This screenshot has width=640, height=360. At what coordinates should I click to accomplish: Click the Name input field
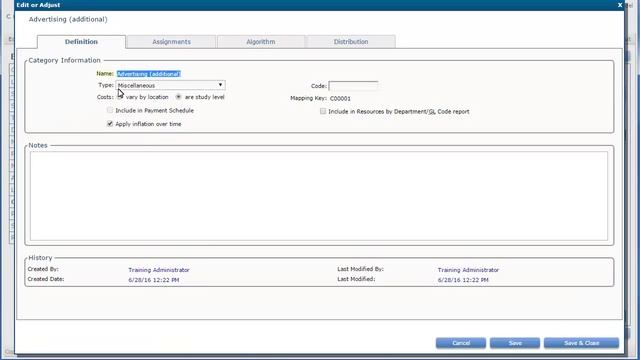149,74
